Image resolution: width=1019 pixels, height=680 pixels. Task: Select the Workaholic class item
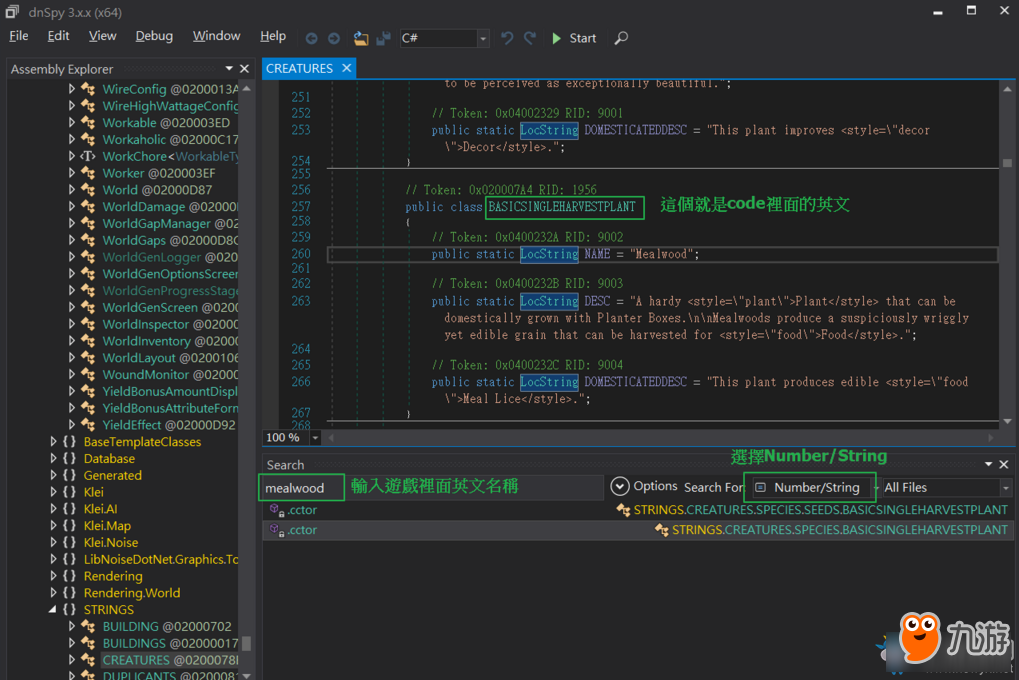click(170, 140)
